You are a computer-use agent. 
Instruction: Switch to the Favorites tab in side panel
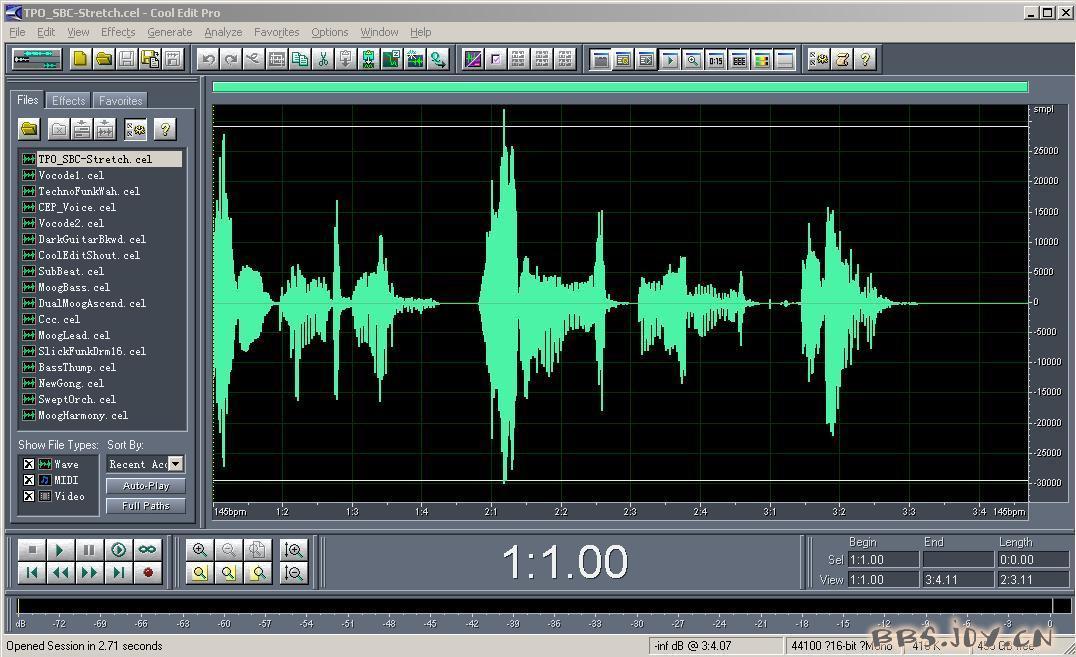(120, 100)
